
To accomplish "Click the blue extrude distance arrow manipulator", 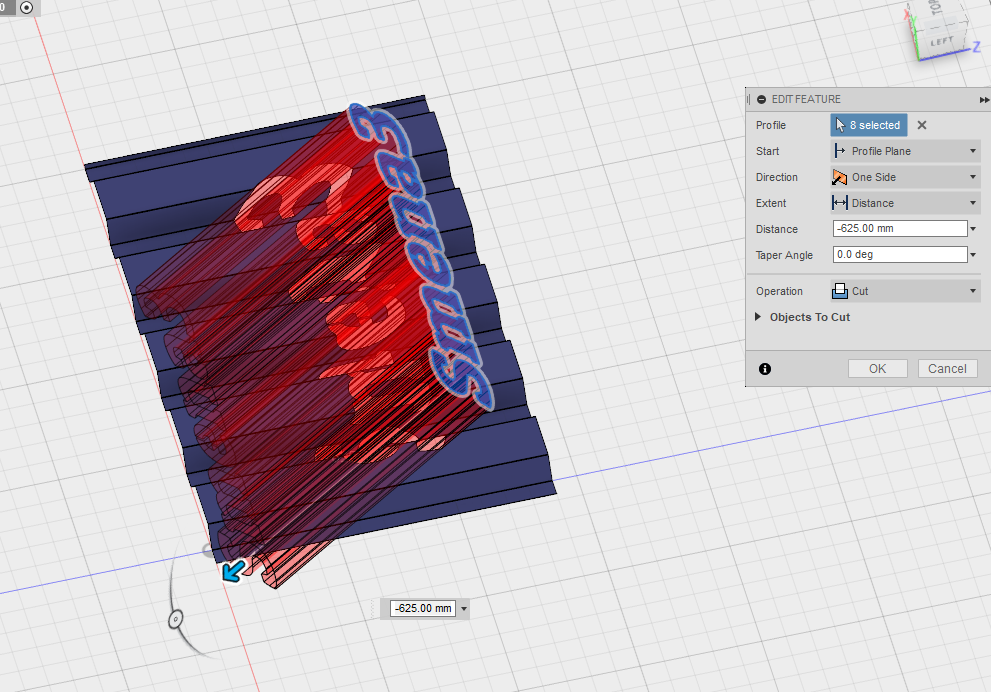I will point(234,571).
